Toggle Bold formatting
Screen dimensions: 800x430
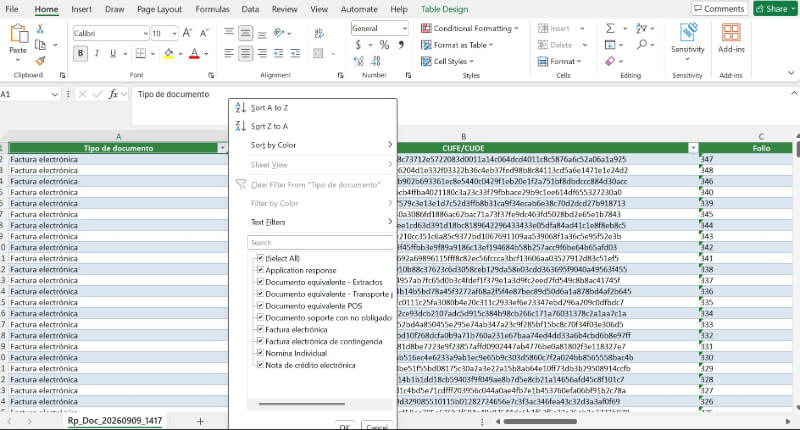[x=80, y=53]
